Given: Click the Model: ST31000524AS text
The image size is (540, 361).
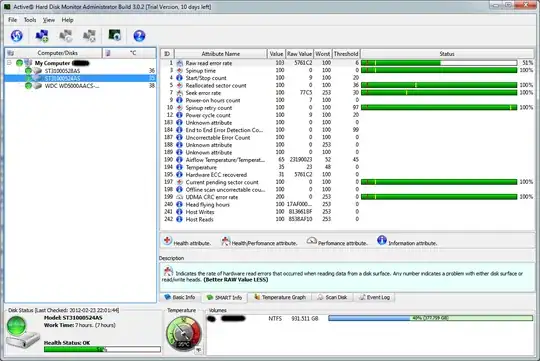Looking at the screenshot, I should click(x=73, y=318).
